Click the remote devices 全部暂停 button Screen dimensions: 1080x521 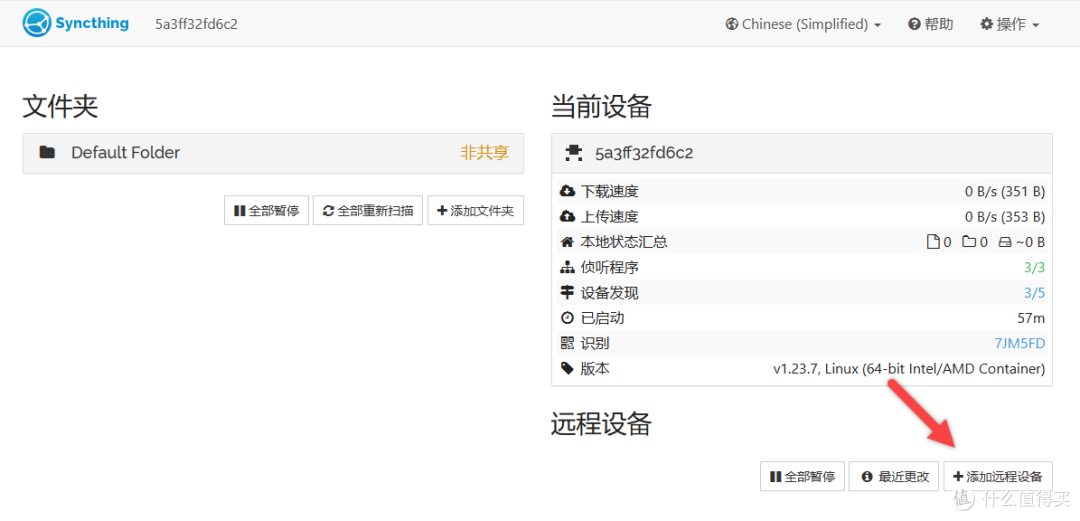click(x=802, y=476)
